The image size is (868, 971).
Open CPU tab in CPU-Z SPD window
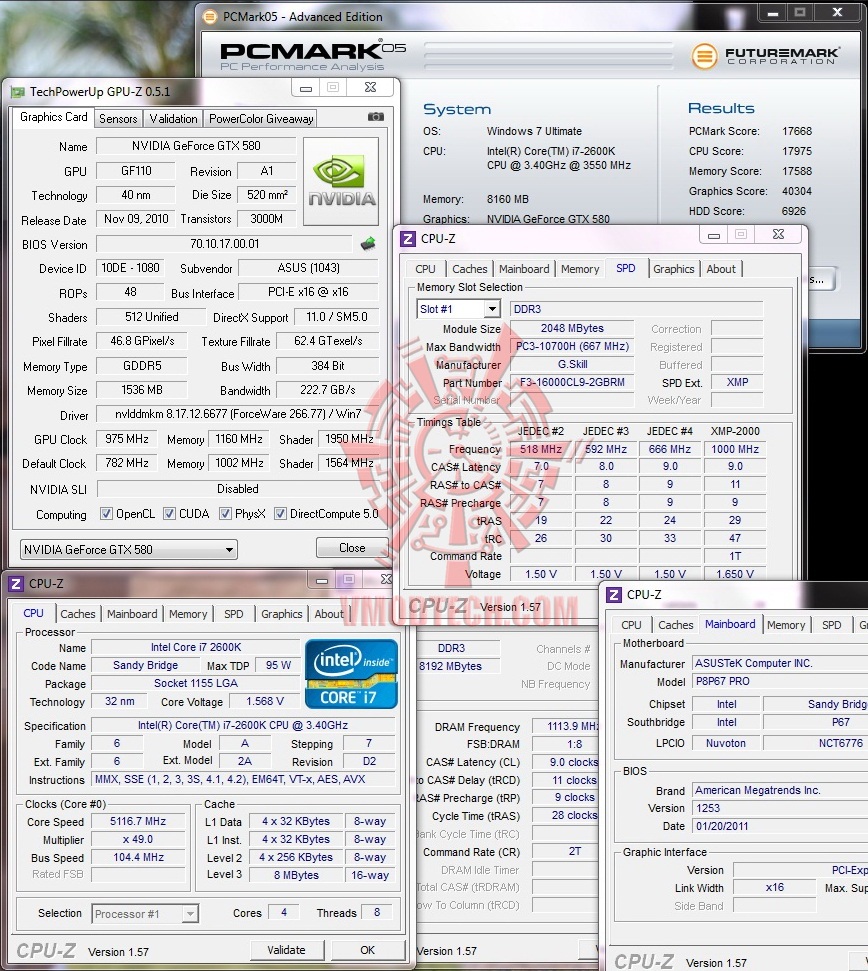pyautogui.click(x=425, y=269)
